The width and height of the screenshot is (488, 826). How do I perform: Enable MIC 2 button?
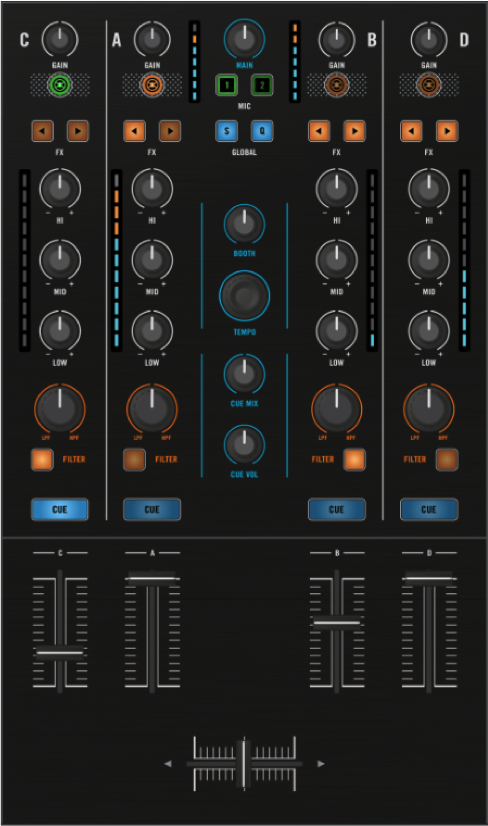(262, 85)
